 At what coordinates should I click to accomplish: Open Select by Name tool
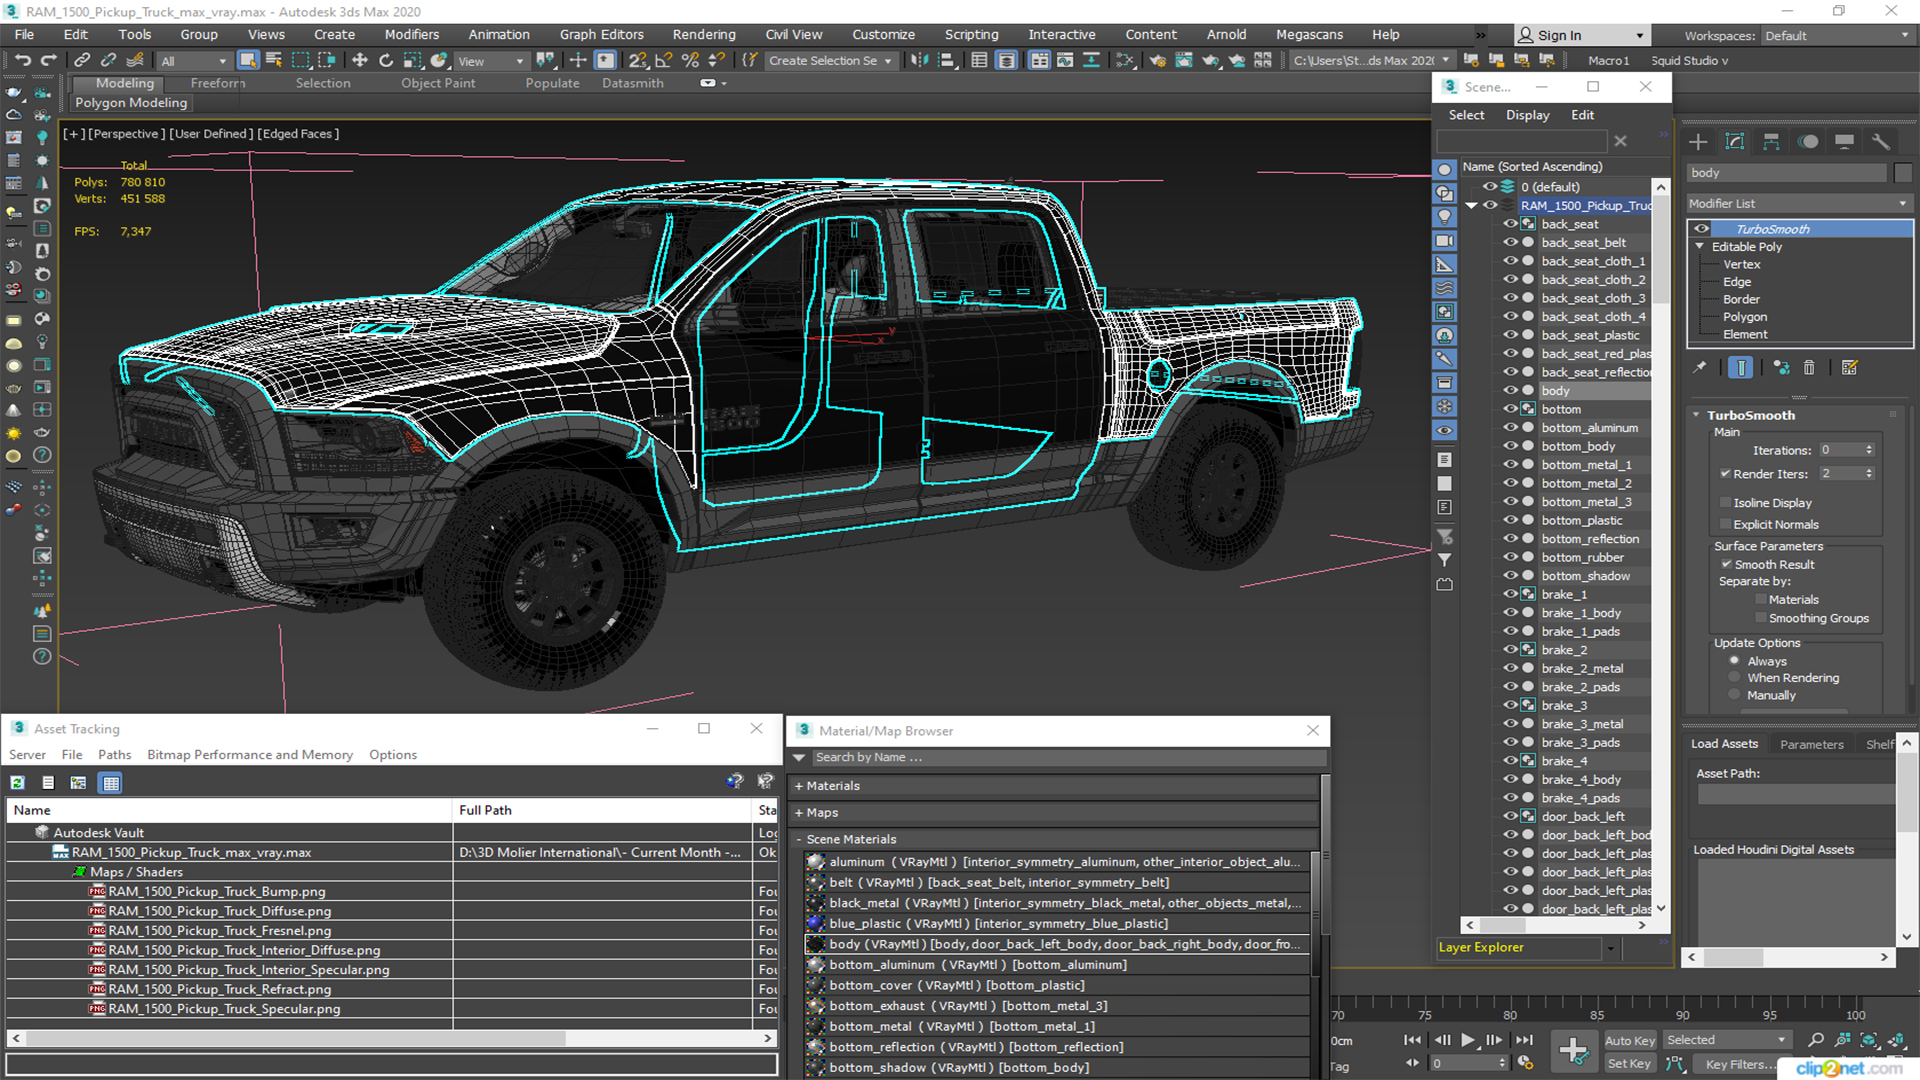pos(274,60)
